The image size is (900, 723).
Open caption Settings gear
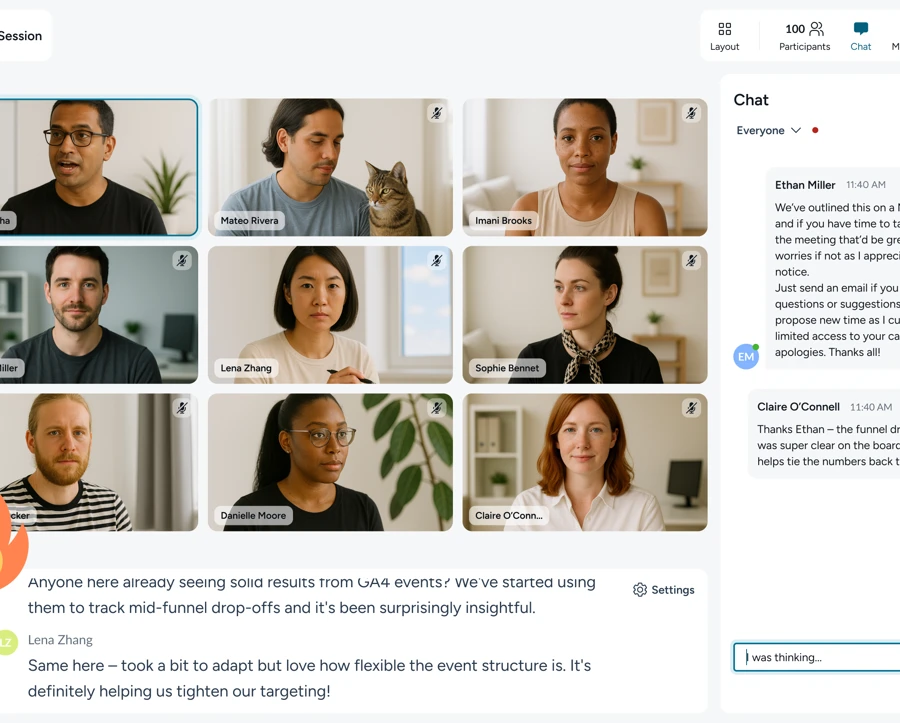pos(664,590)
